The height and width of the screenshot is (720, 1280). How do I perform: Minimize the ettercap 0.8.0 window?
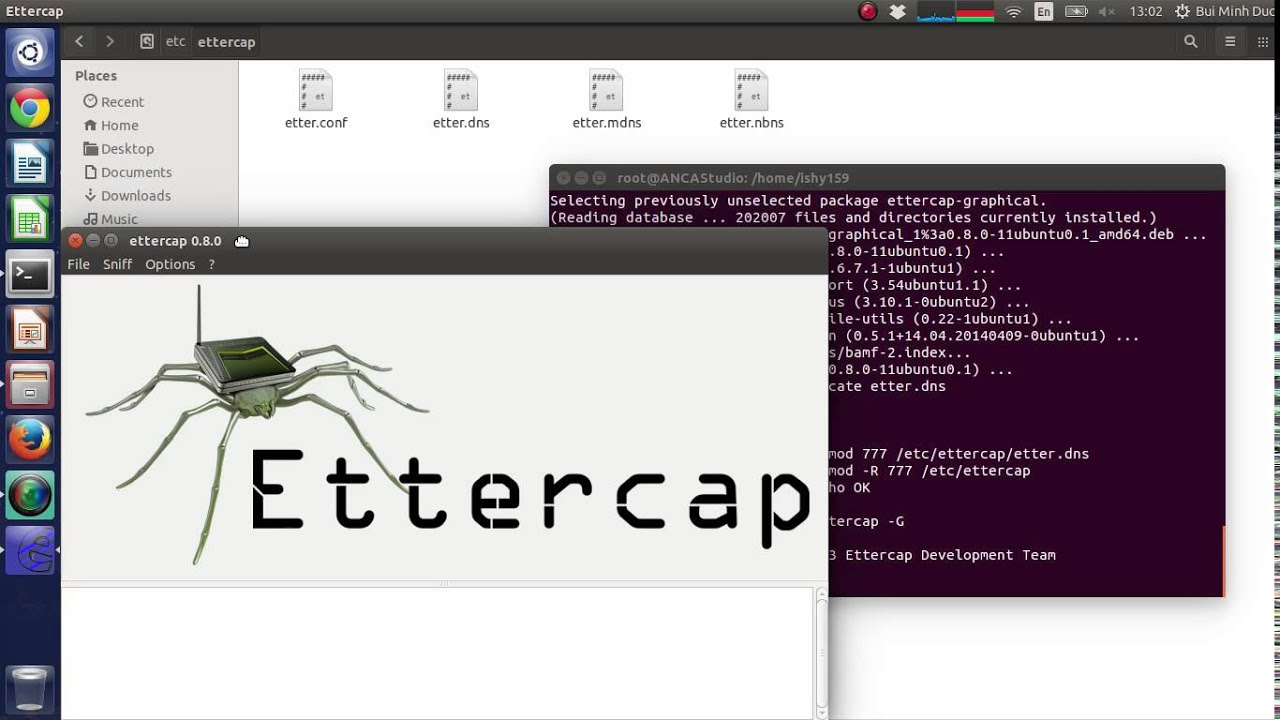pyautogui.click(x=93, y=241)
